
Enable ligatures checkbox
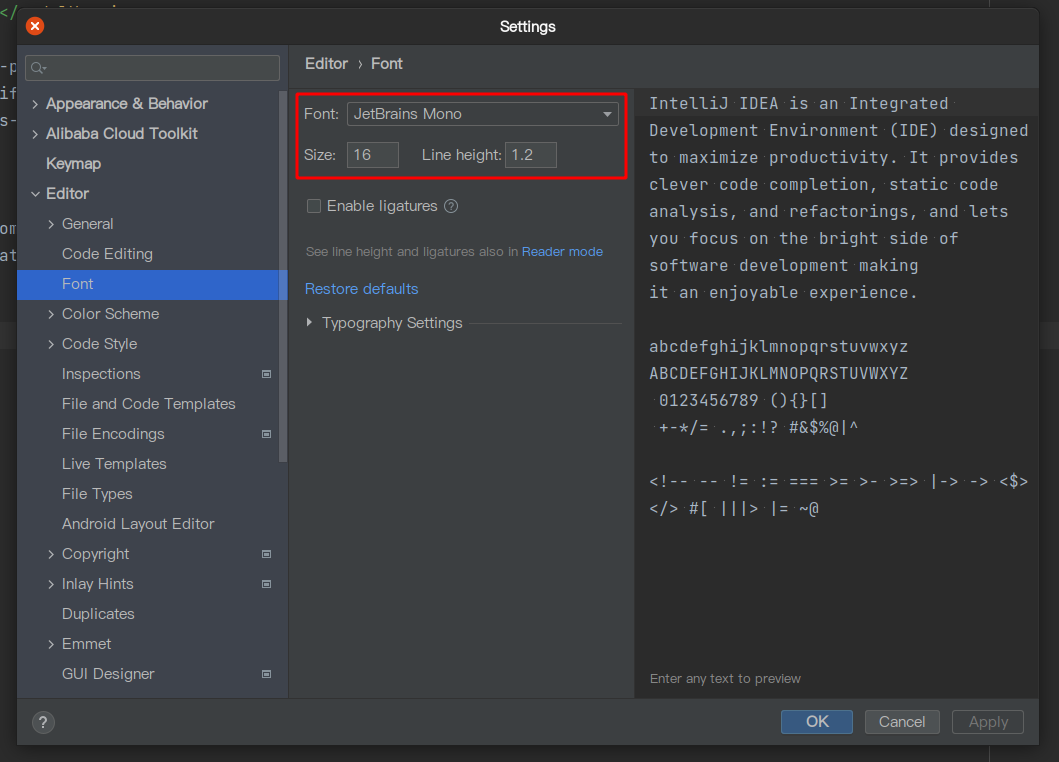point(314,206)
